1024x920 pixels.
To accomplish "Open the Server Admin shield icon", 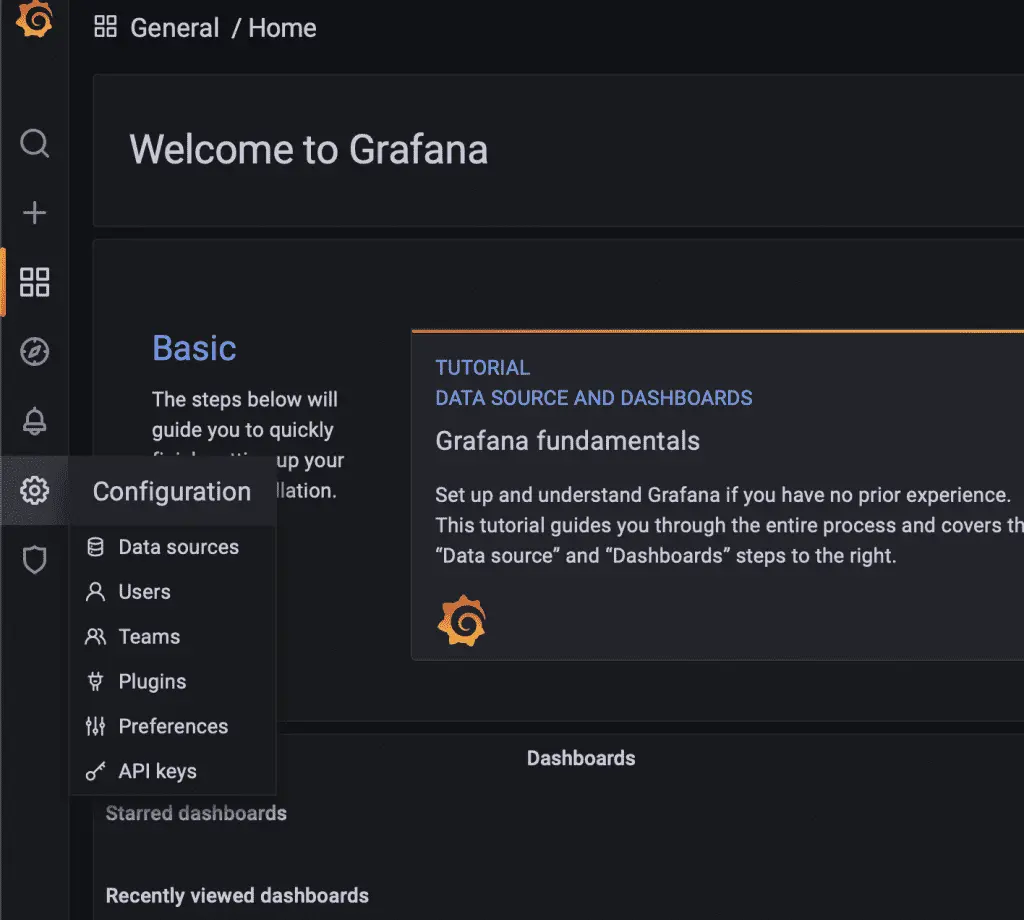I will tap(35, 560).
